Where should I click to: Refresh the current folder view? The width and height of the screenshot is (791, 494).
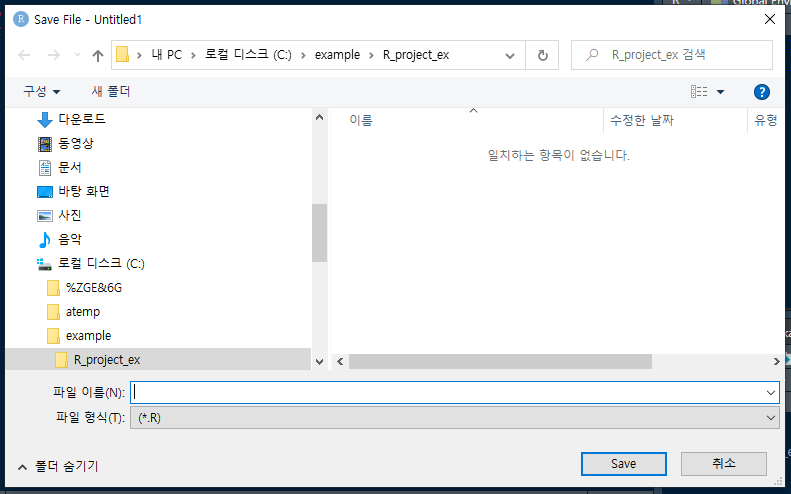542,55
